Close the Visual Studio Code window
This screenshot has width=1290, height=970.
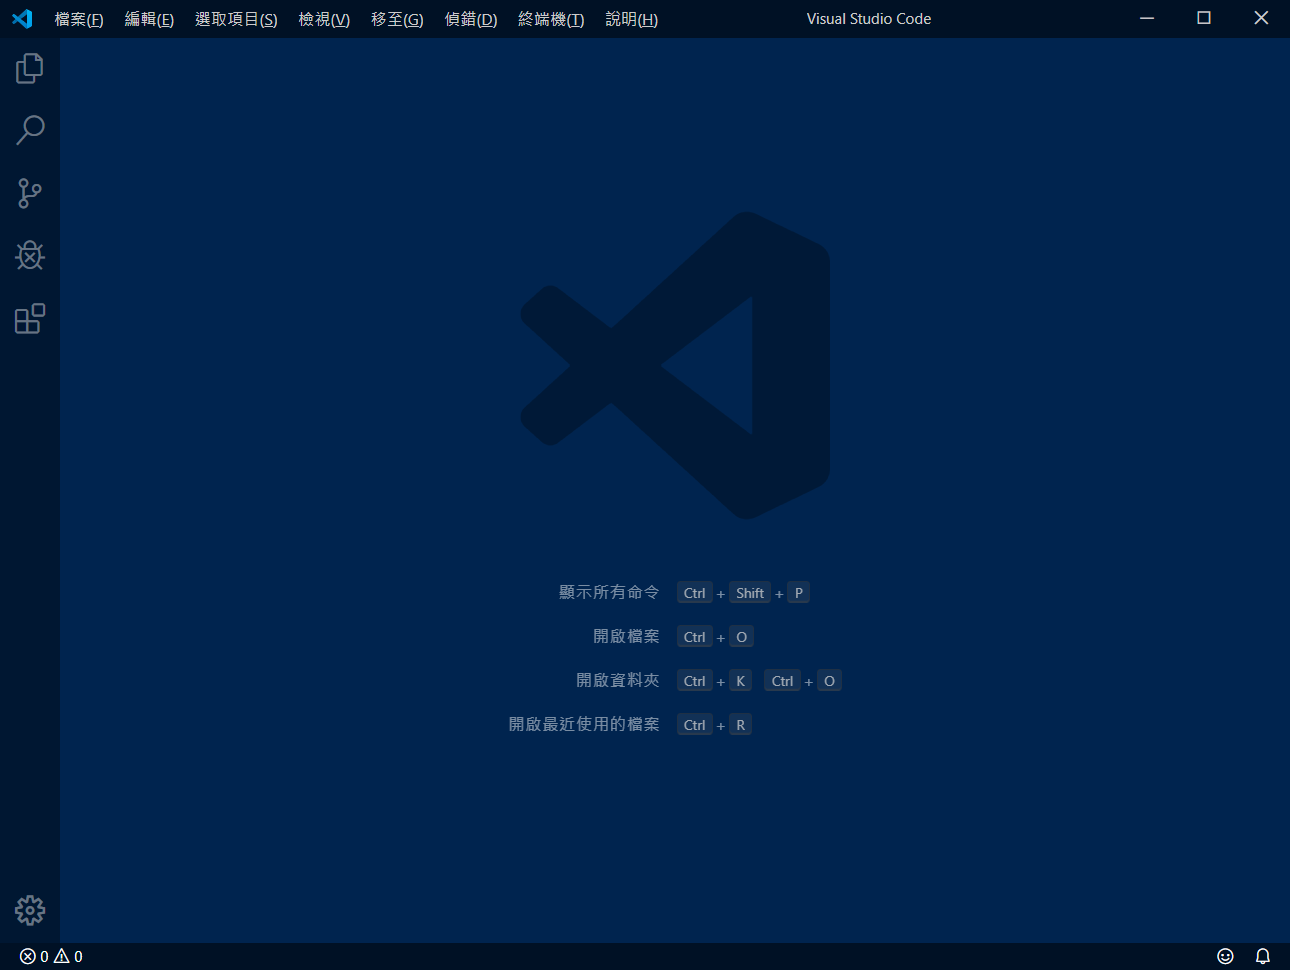coord(1261,19)
